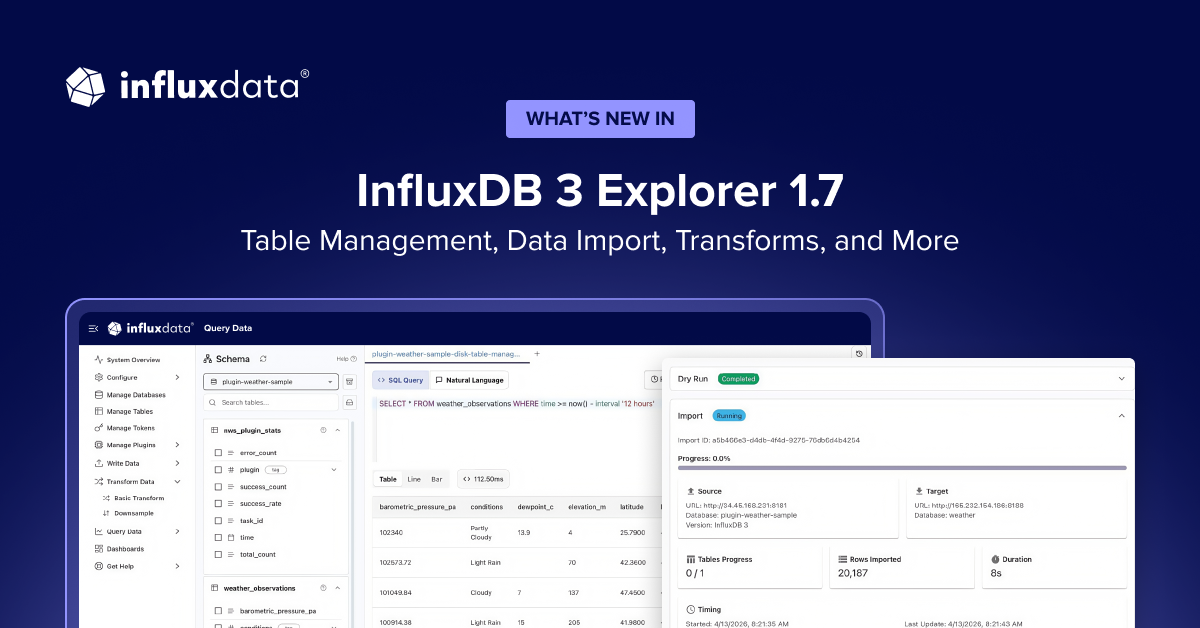This screenshot has height=628, width=1200.
Task: Check the success_rate column checkbox
Action: [x=218, y=504]
